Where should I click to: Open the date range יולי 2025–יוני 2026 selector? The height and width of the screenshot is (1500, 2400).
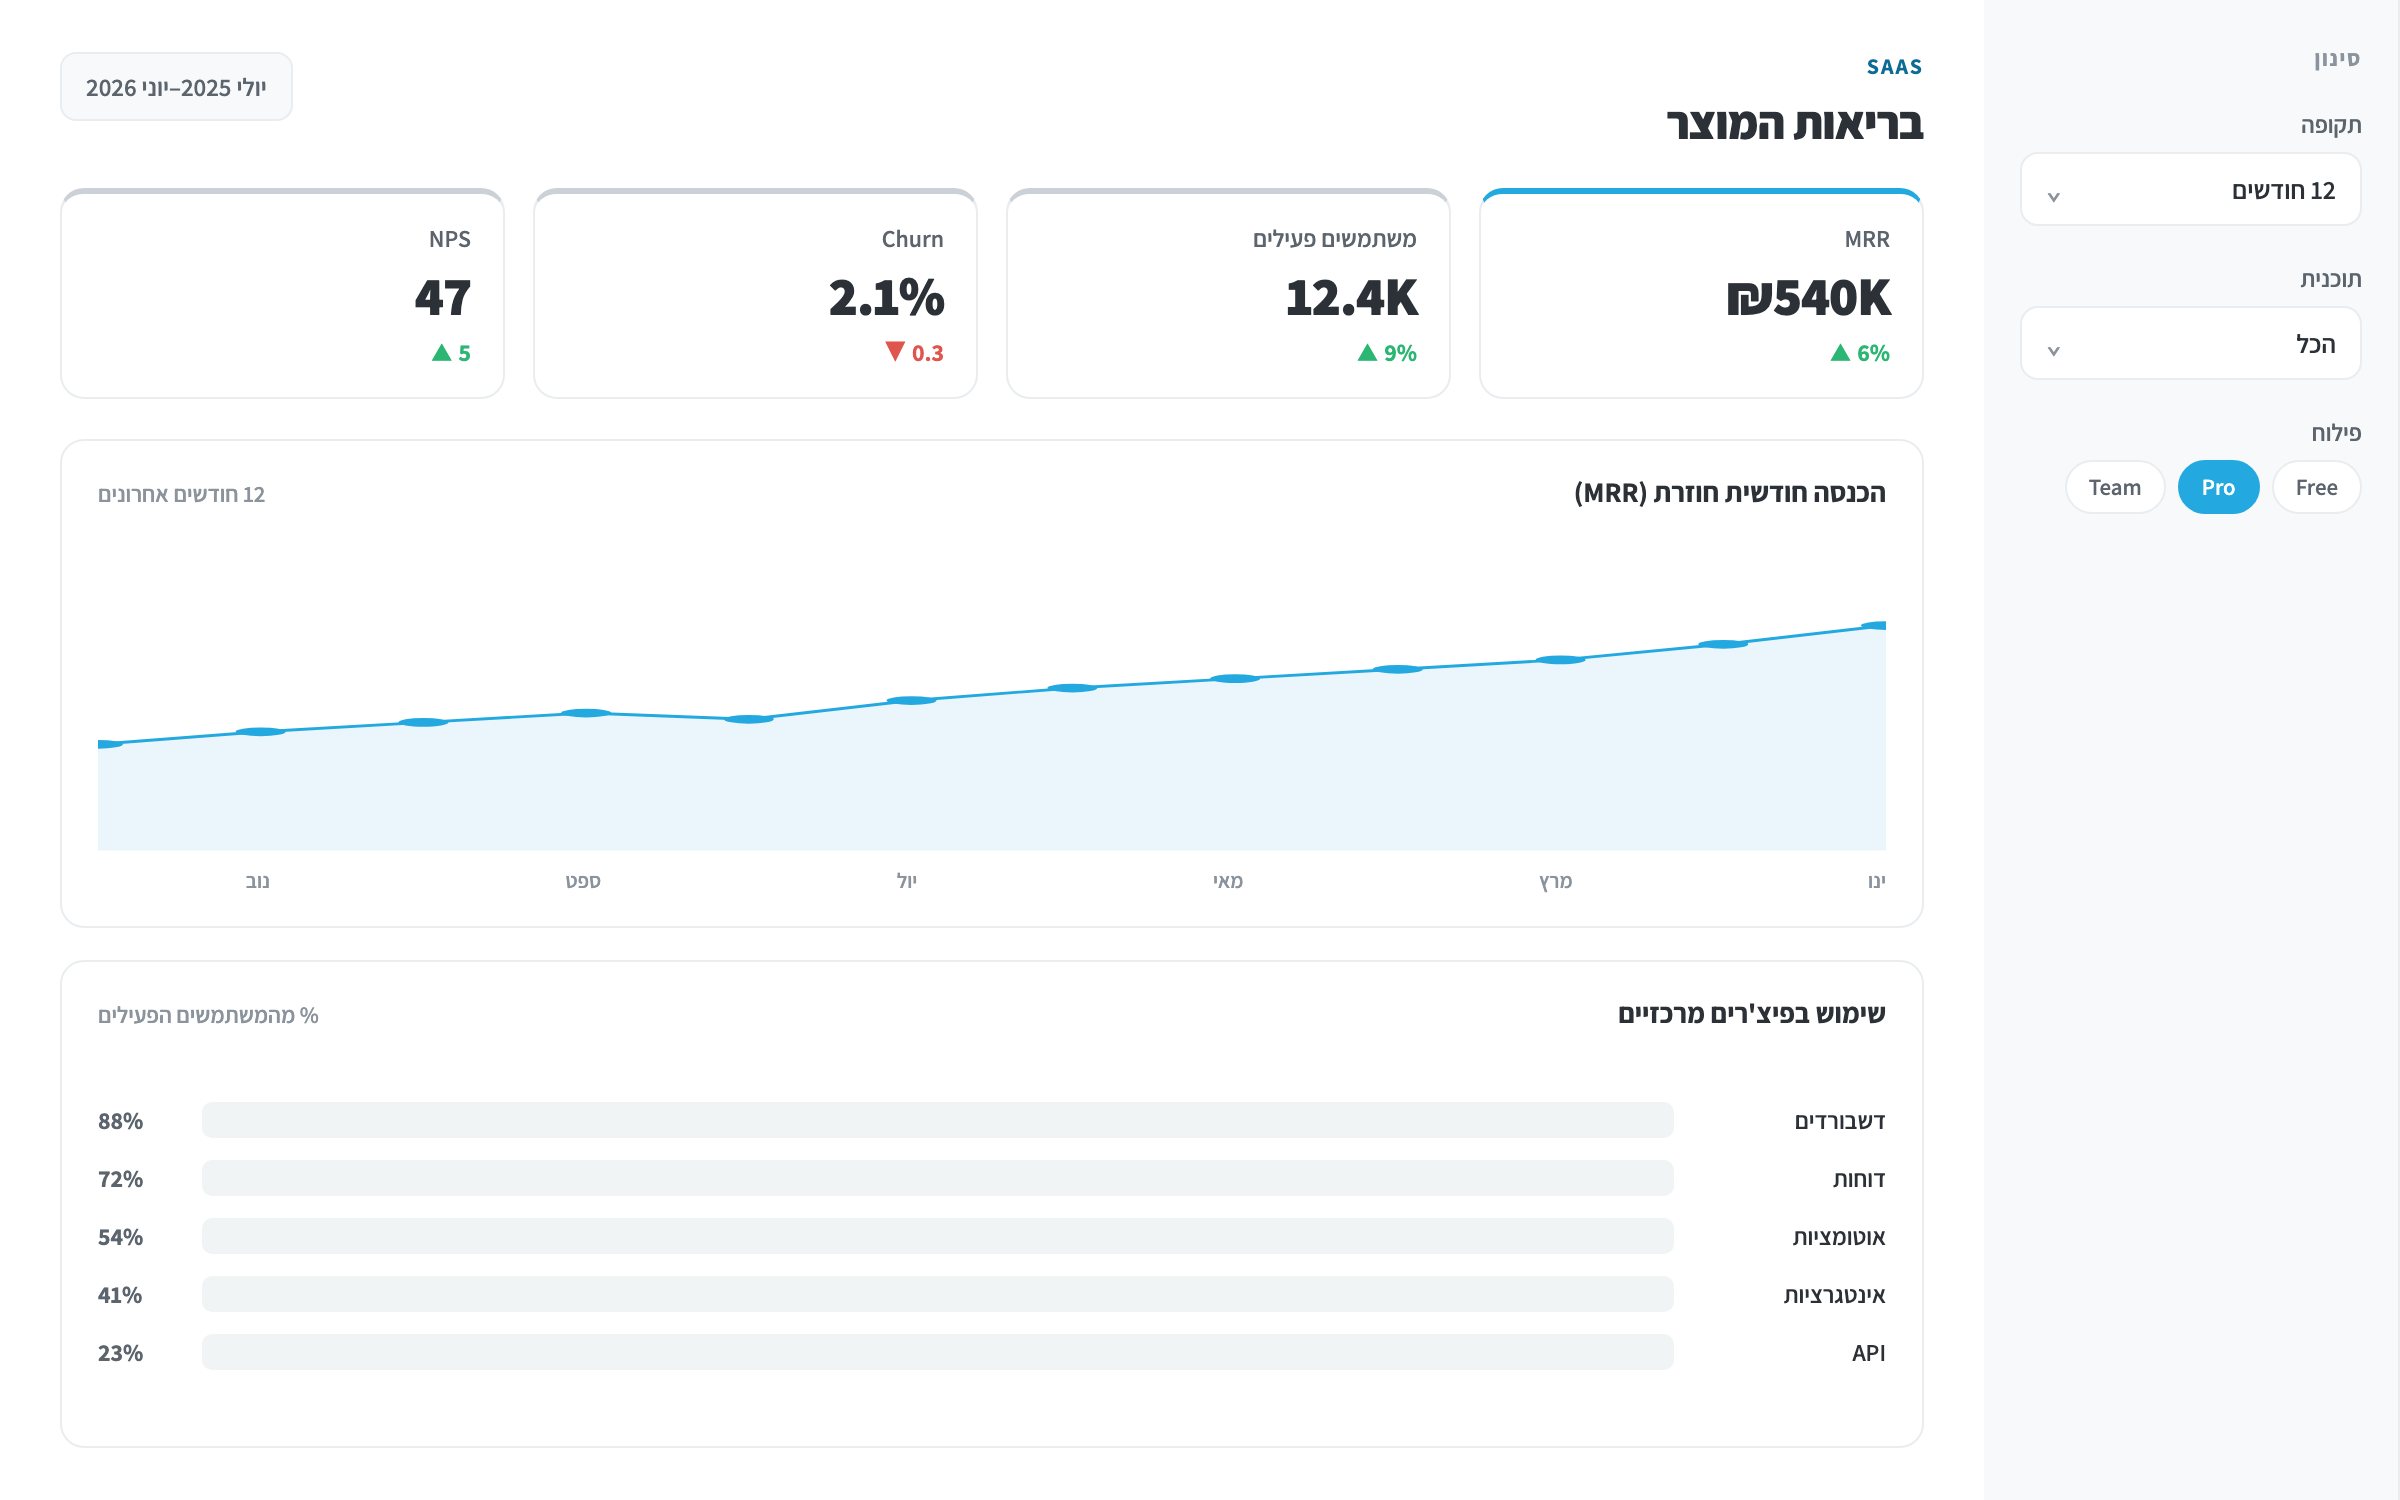[x=176, y=87]
